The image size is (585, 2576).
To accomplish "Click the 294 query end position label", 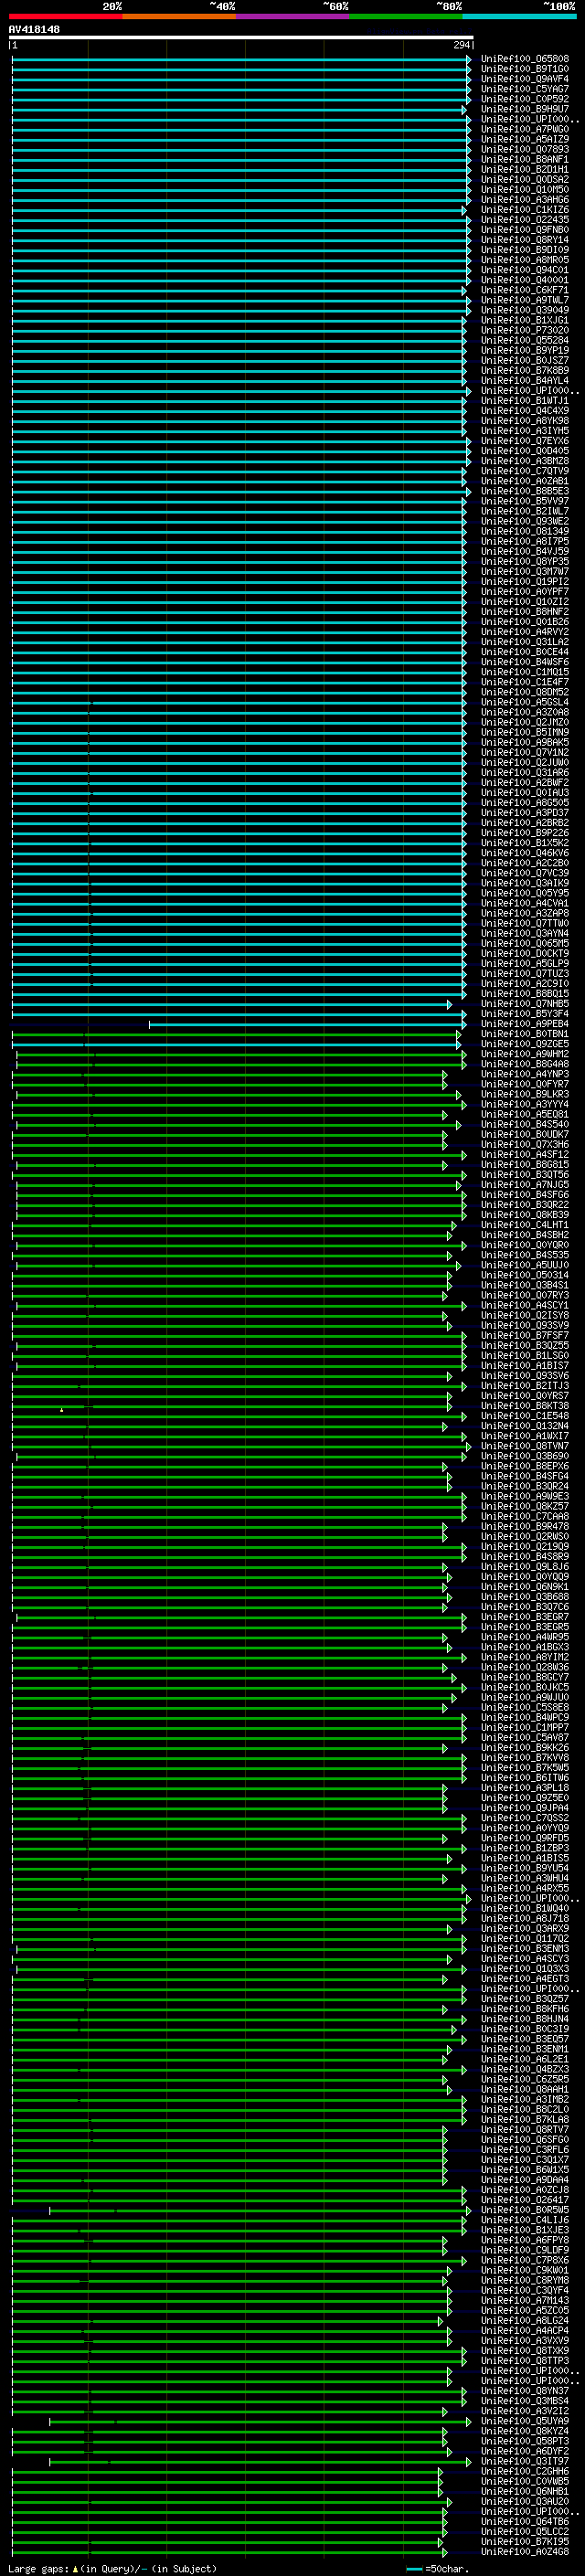I will tap(461, 46).
